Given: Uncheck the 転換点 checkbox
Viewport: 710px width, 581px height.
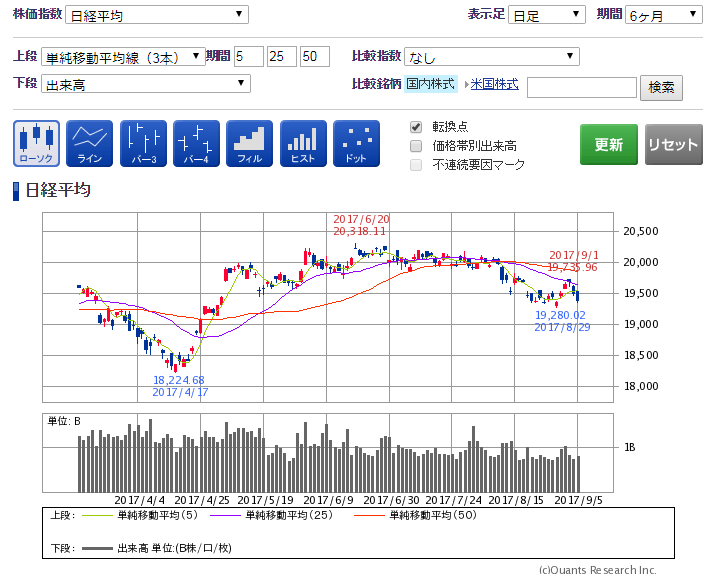Looking at the screenshot, I should (416, 127).
